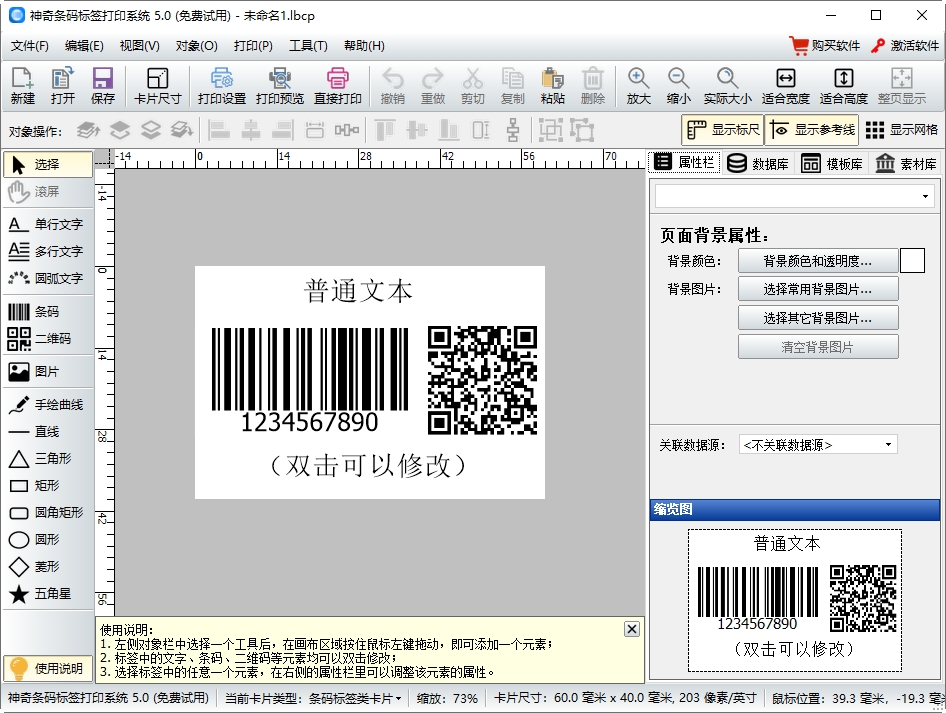Open the 卡片尺寸 card size tool

(157, 86)
